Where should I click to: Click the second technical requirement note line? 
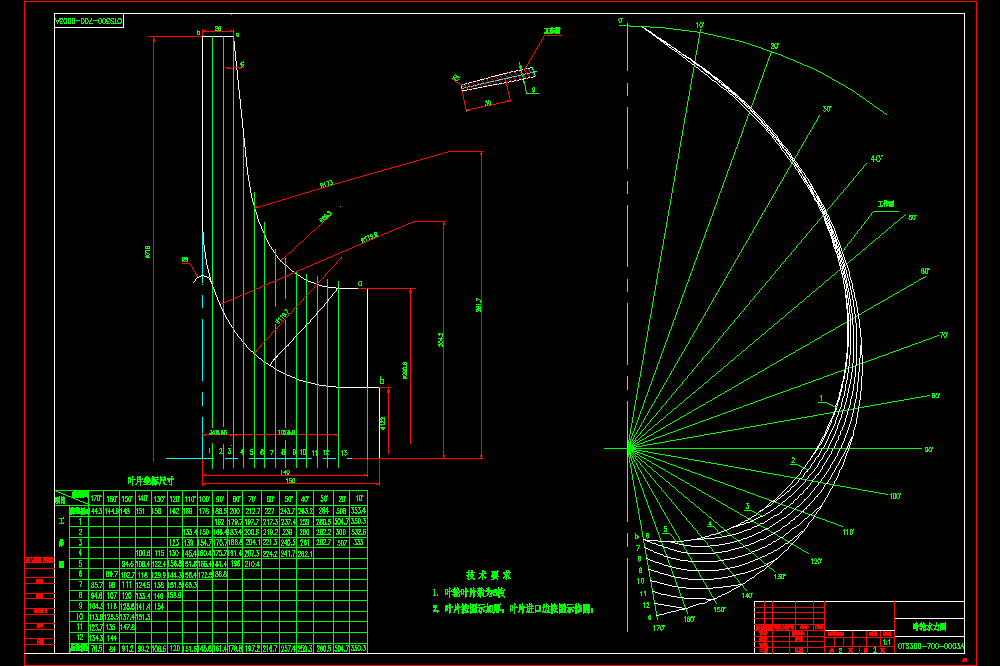pyautogui.click(x=513, y=610)
